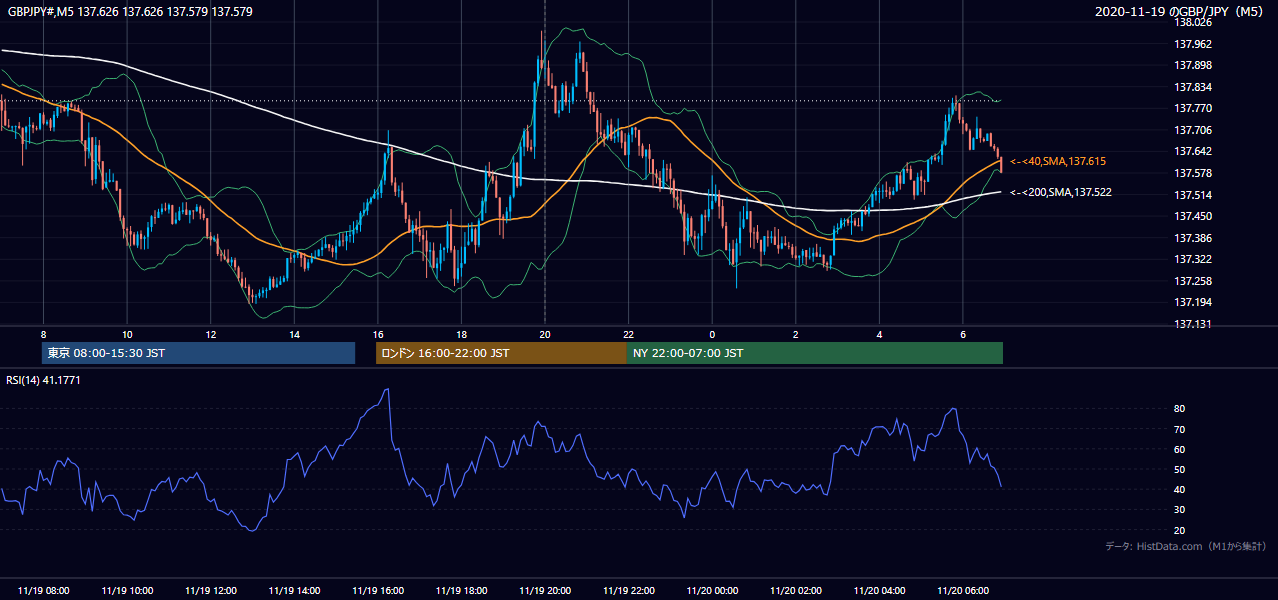Select the 40 SMA 137.615 label
The width and height of the screenshot is (1278, 600).
pos(1058,161)
